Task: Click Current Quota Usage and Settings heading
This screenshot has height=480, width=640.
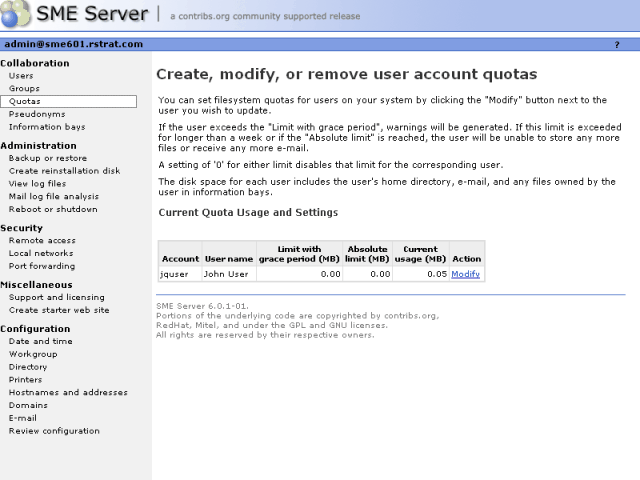Action: coord(248,212)
